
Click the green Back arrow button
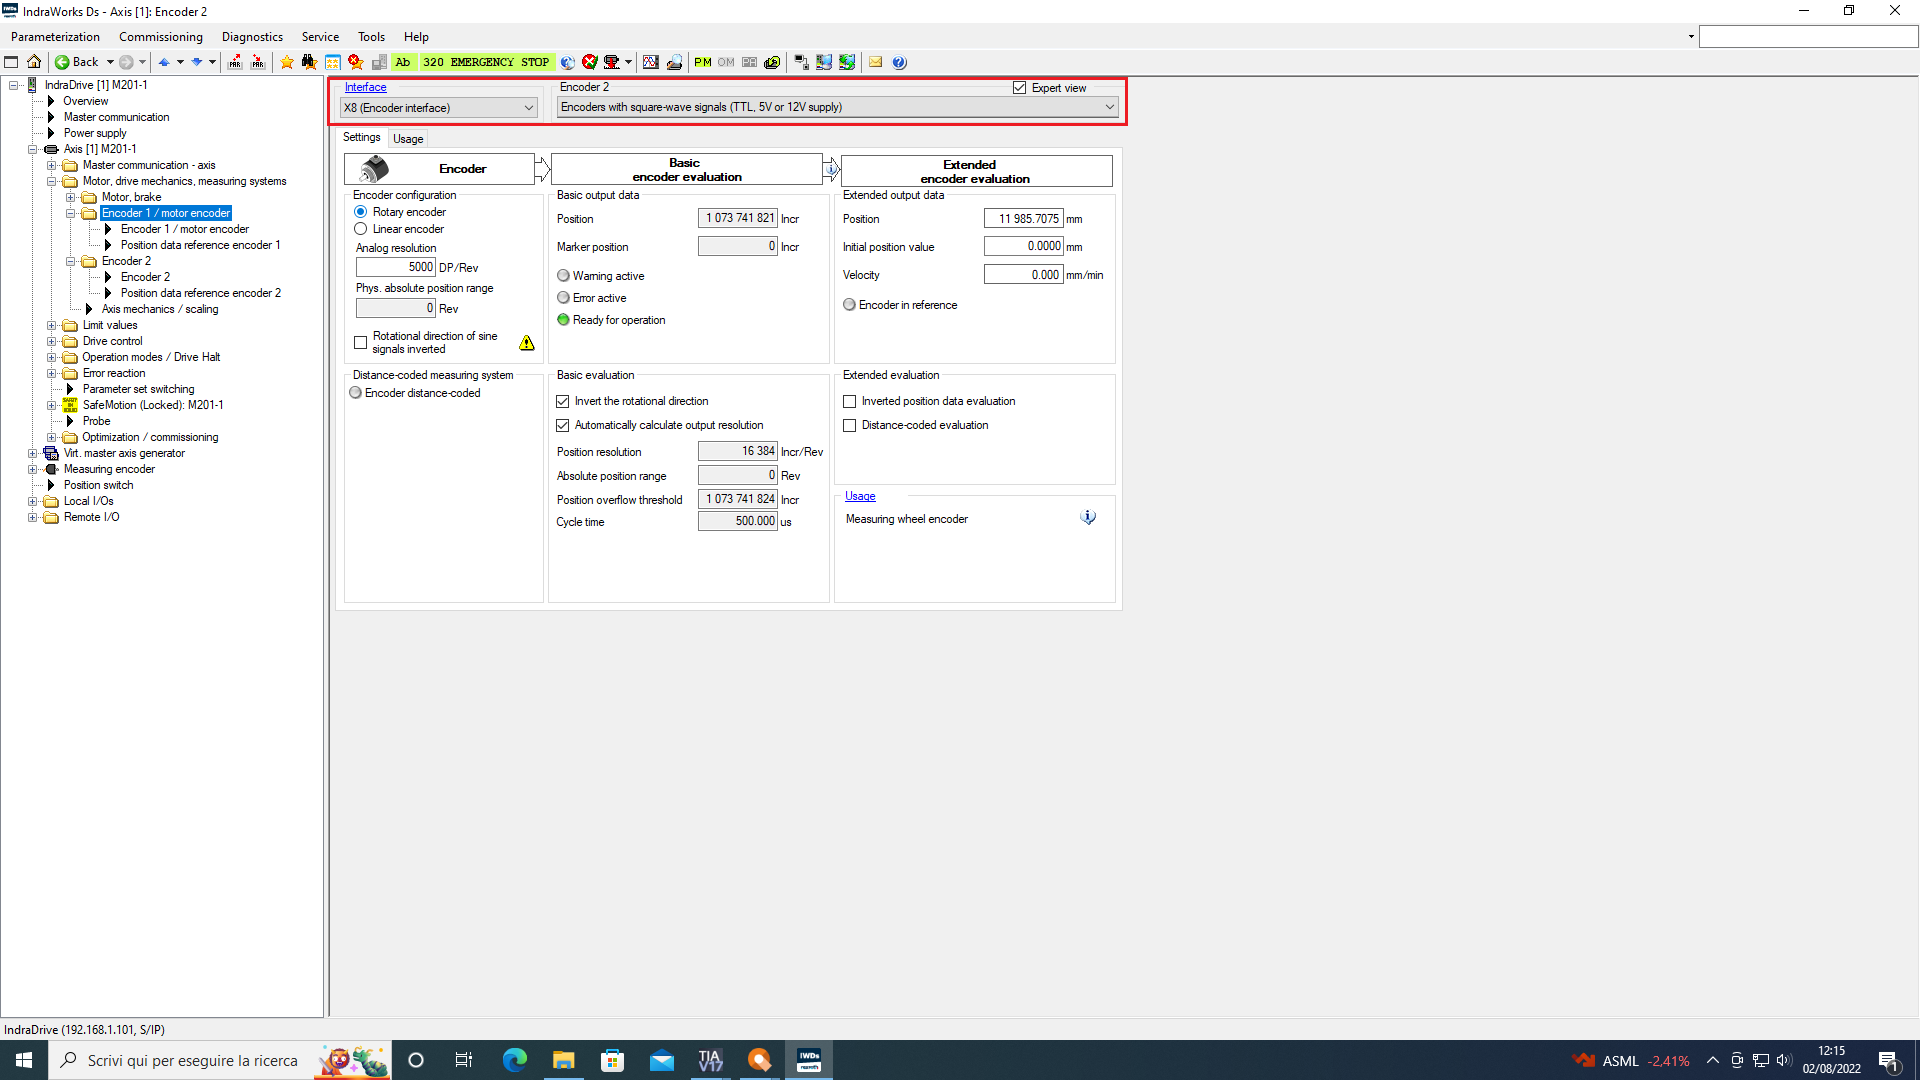tap(62, 62)
